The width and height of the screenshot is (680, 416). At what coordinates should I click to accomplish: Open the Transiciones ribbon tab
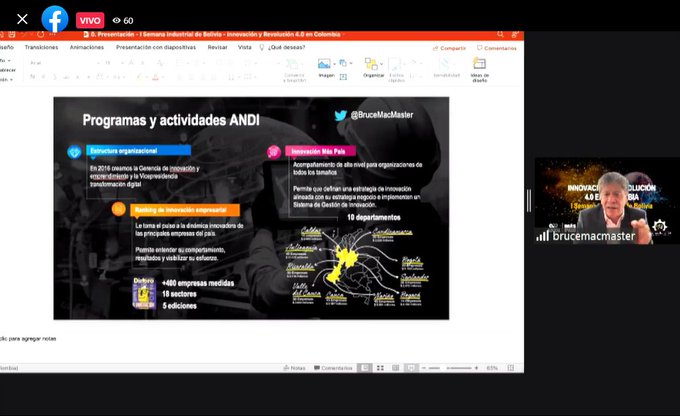41,47
